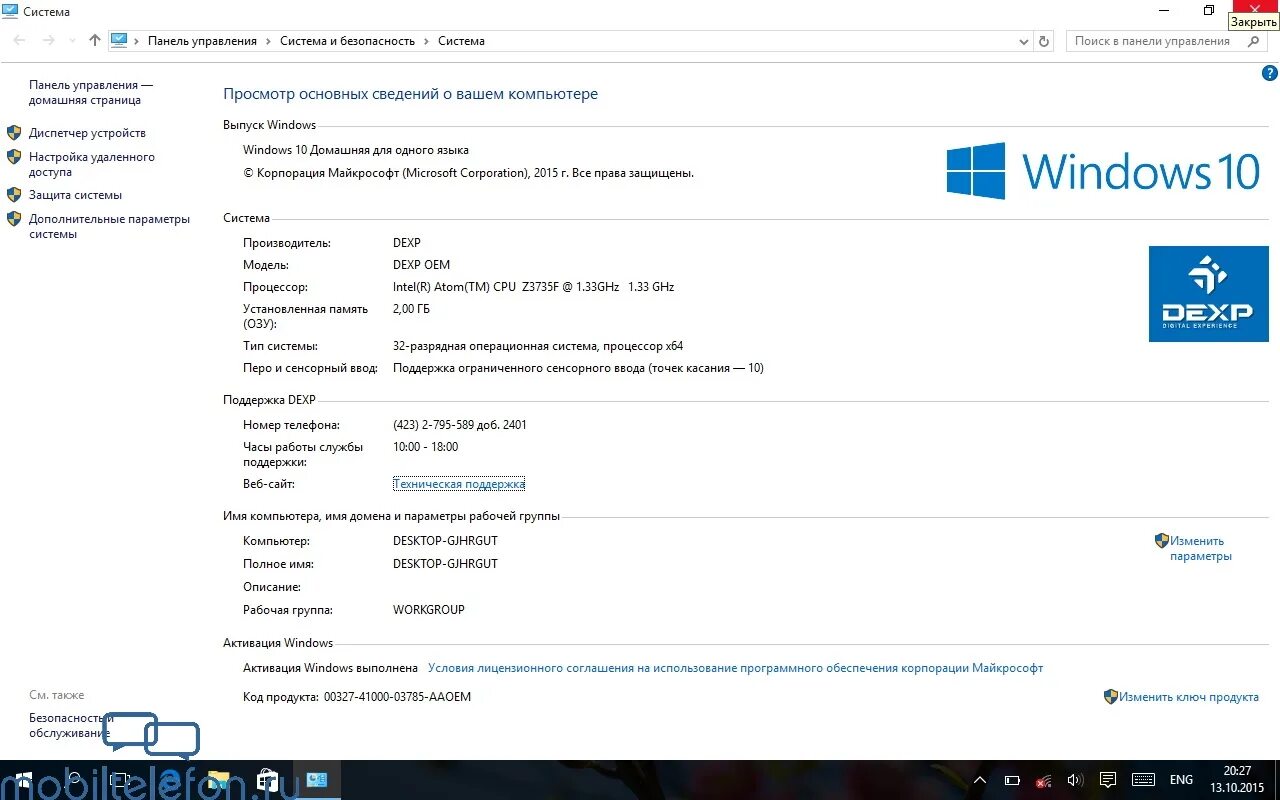Restore down the System window
Screen dimensions: 1280x800
(x=1209, y=10)
